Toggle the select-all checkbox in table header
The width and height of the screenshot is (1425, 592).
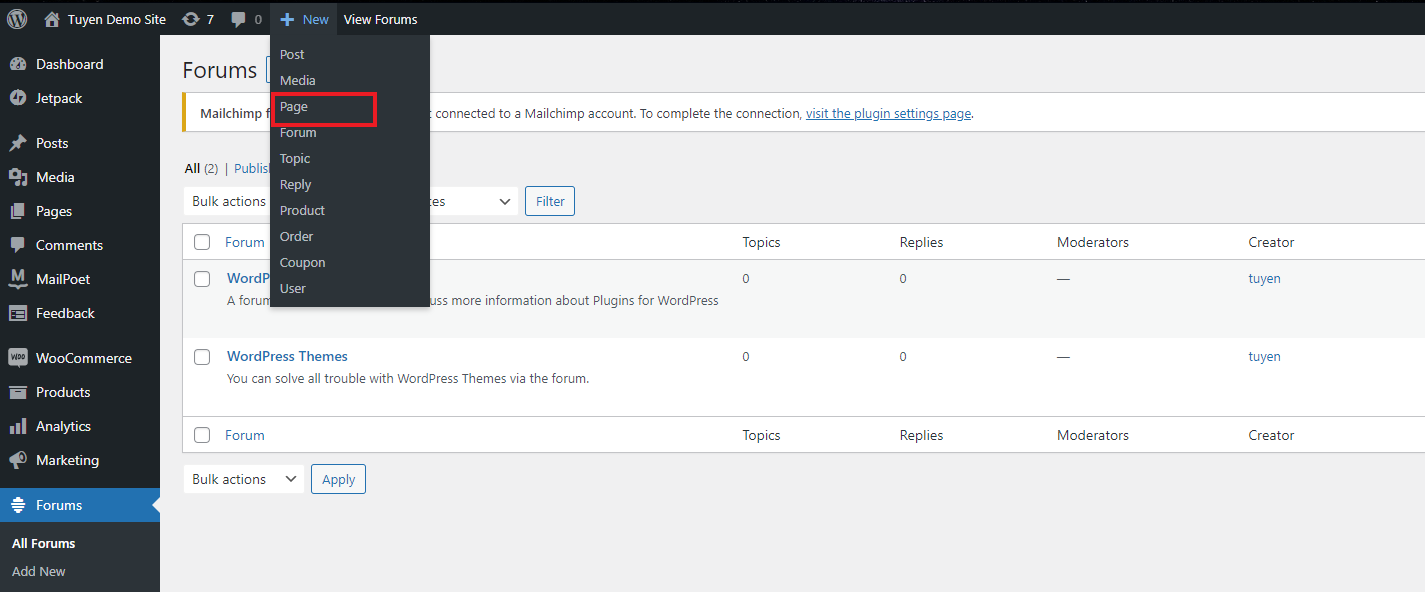tap(202, 242)
